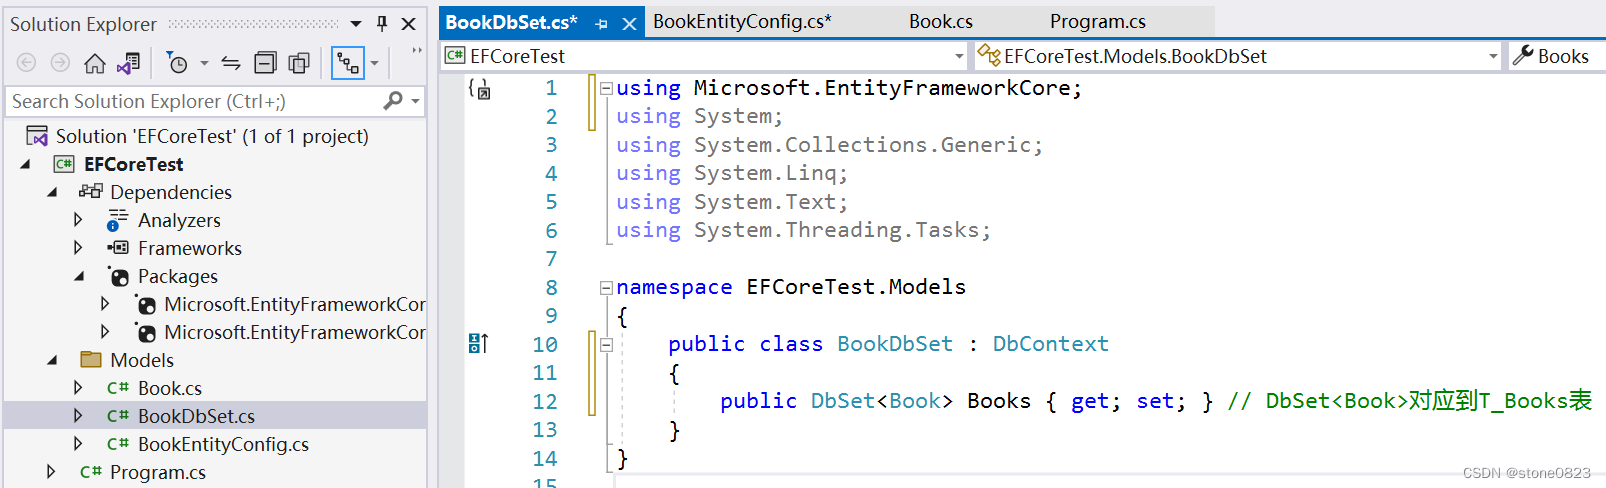The image size is (1606, 488).
Task: Click the Analyzers node icon
Action: coord(118,220)
